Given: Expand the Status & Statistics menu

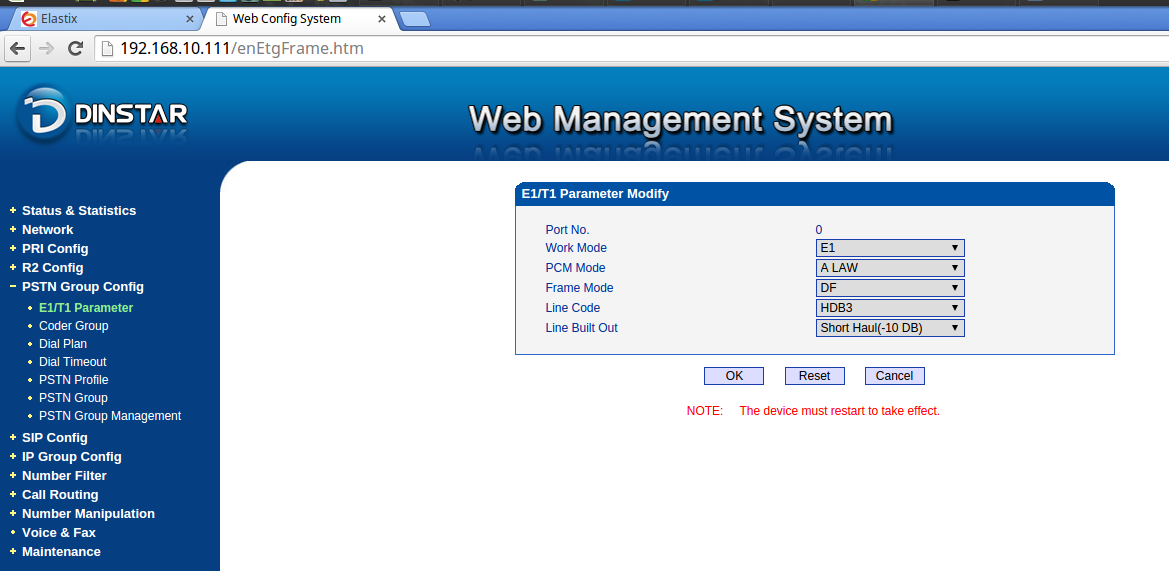Looking at the screenshot, I should point(78,211).
